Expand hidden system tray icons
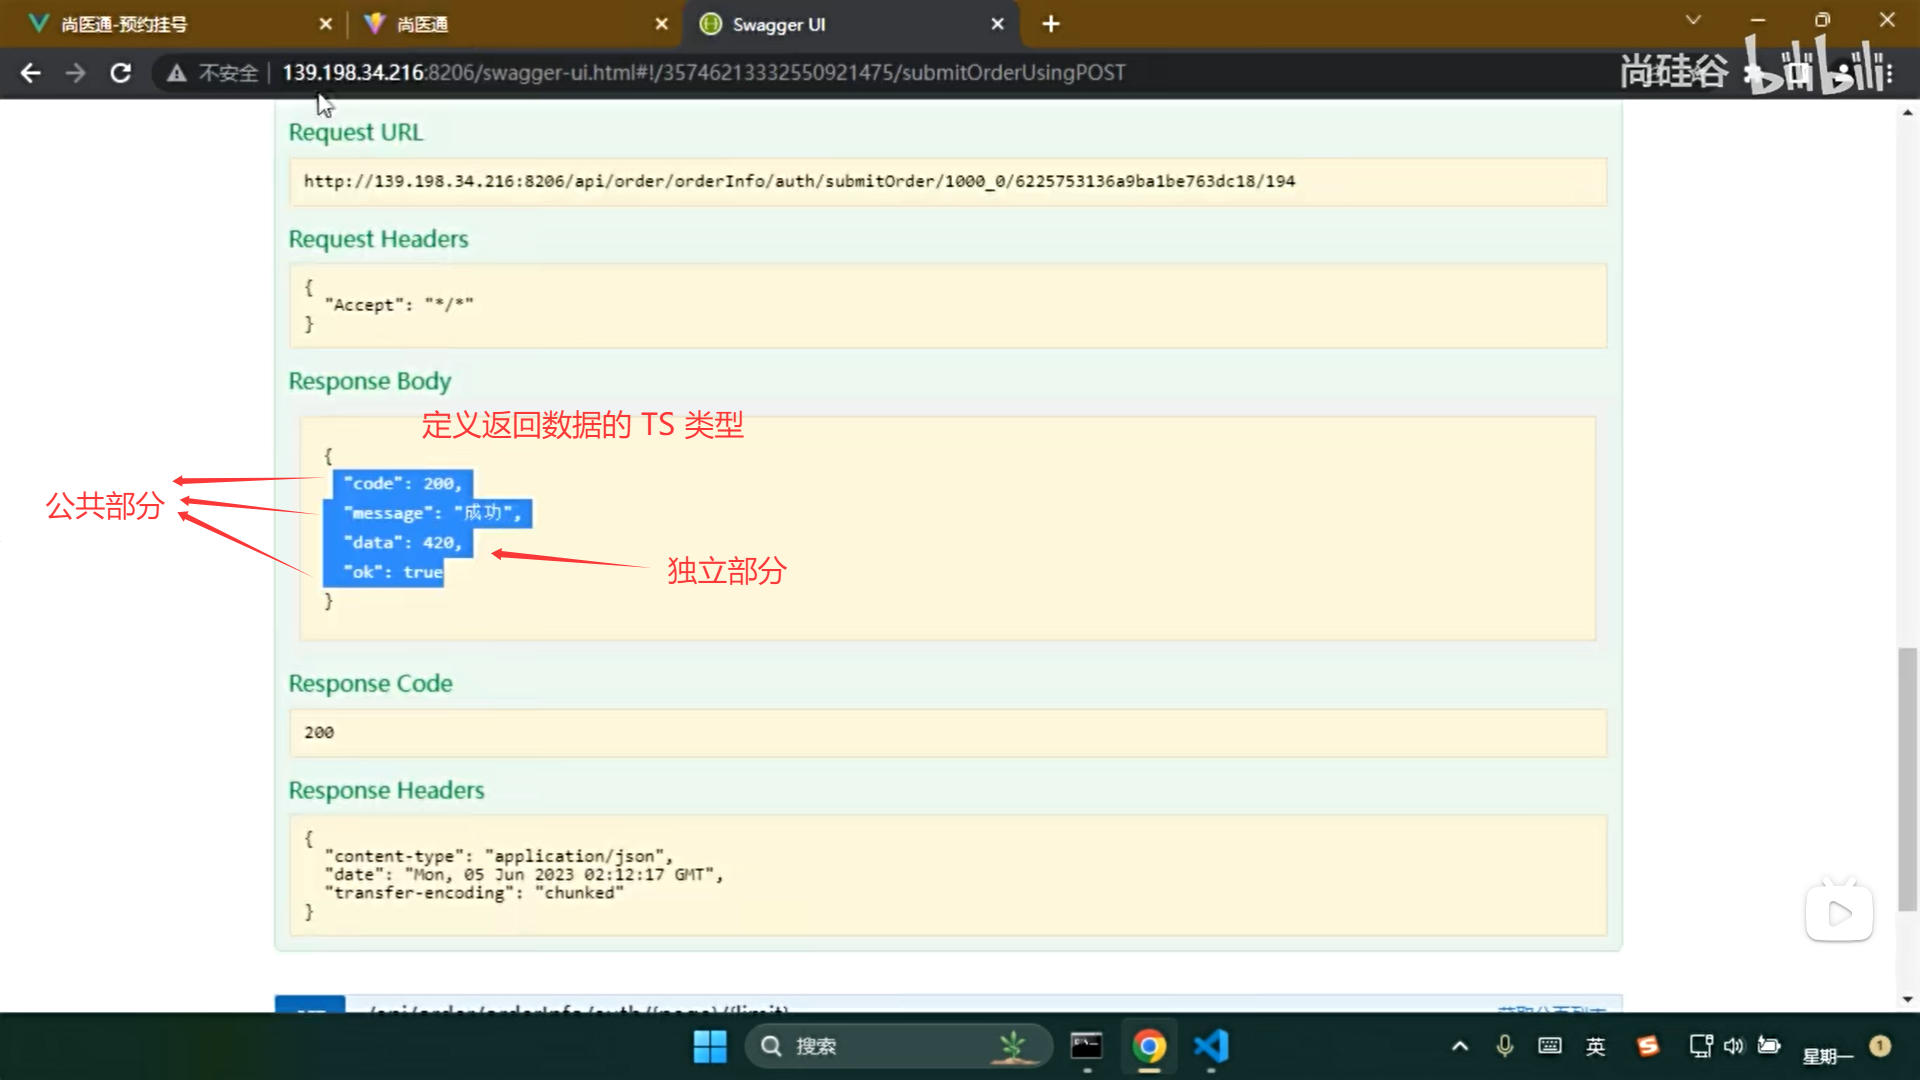 1460,1046
